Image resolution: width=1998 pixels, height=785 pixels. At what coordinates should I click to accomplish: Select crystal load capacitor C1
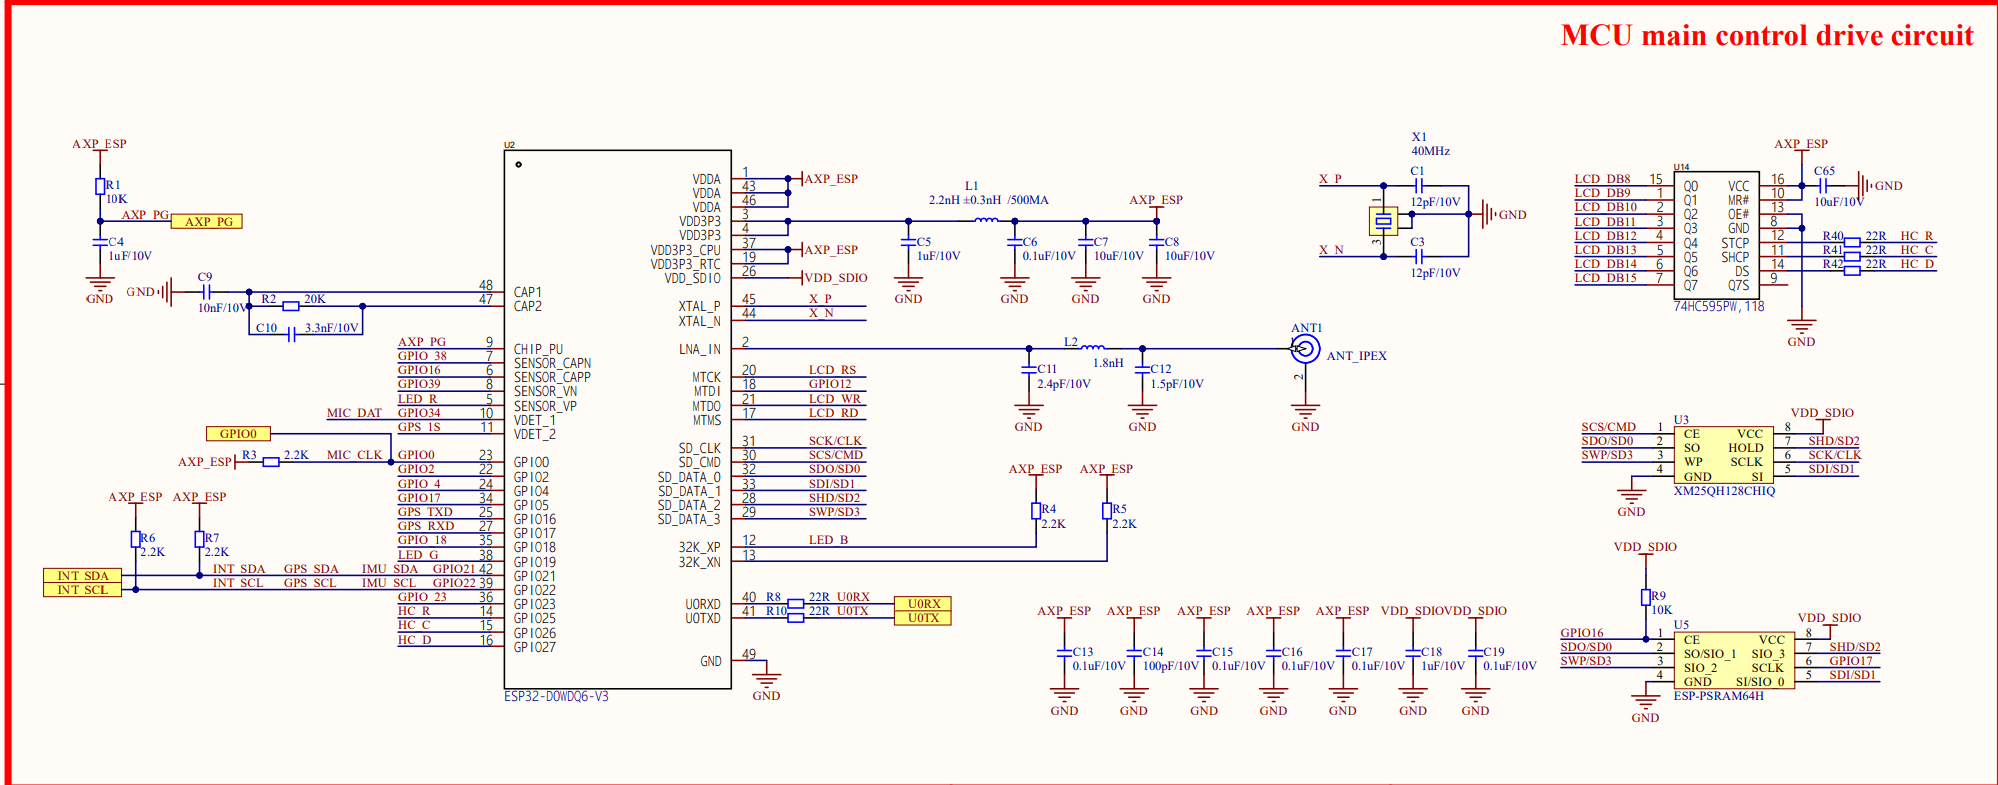tap(1418, 186)
